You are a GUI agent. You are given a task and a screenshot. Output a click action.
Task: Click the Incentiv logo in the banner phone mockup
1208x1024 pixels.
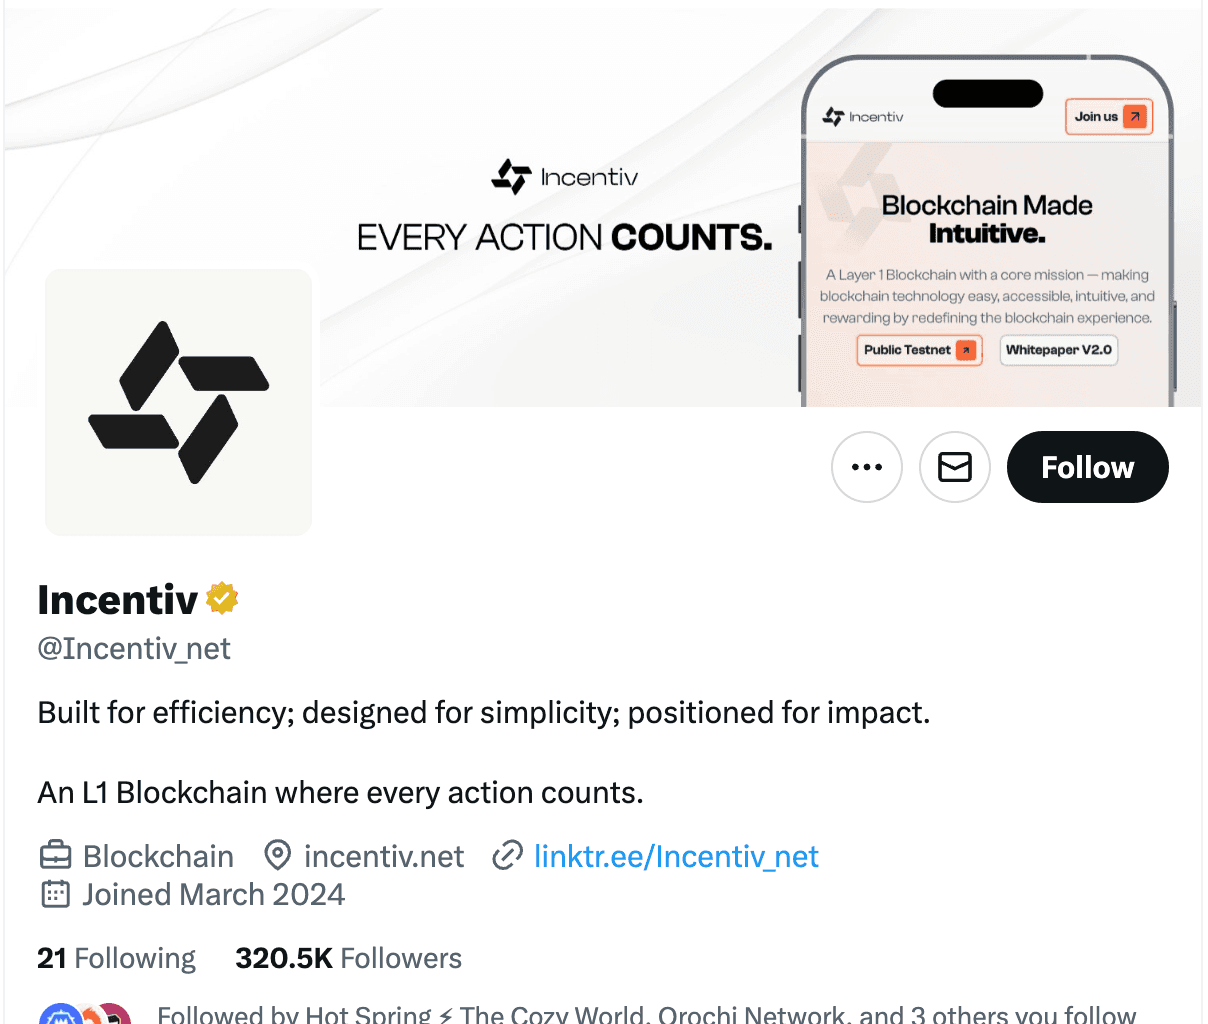(x=861, y=116)
